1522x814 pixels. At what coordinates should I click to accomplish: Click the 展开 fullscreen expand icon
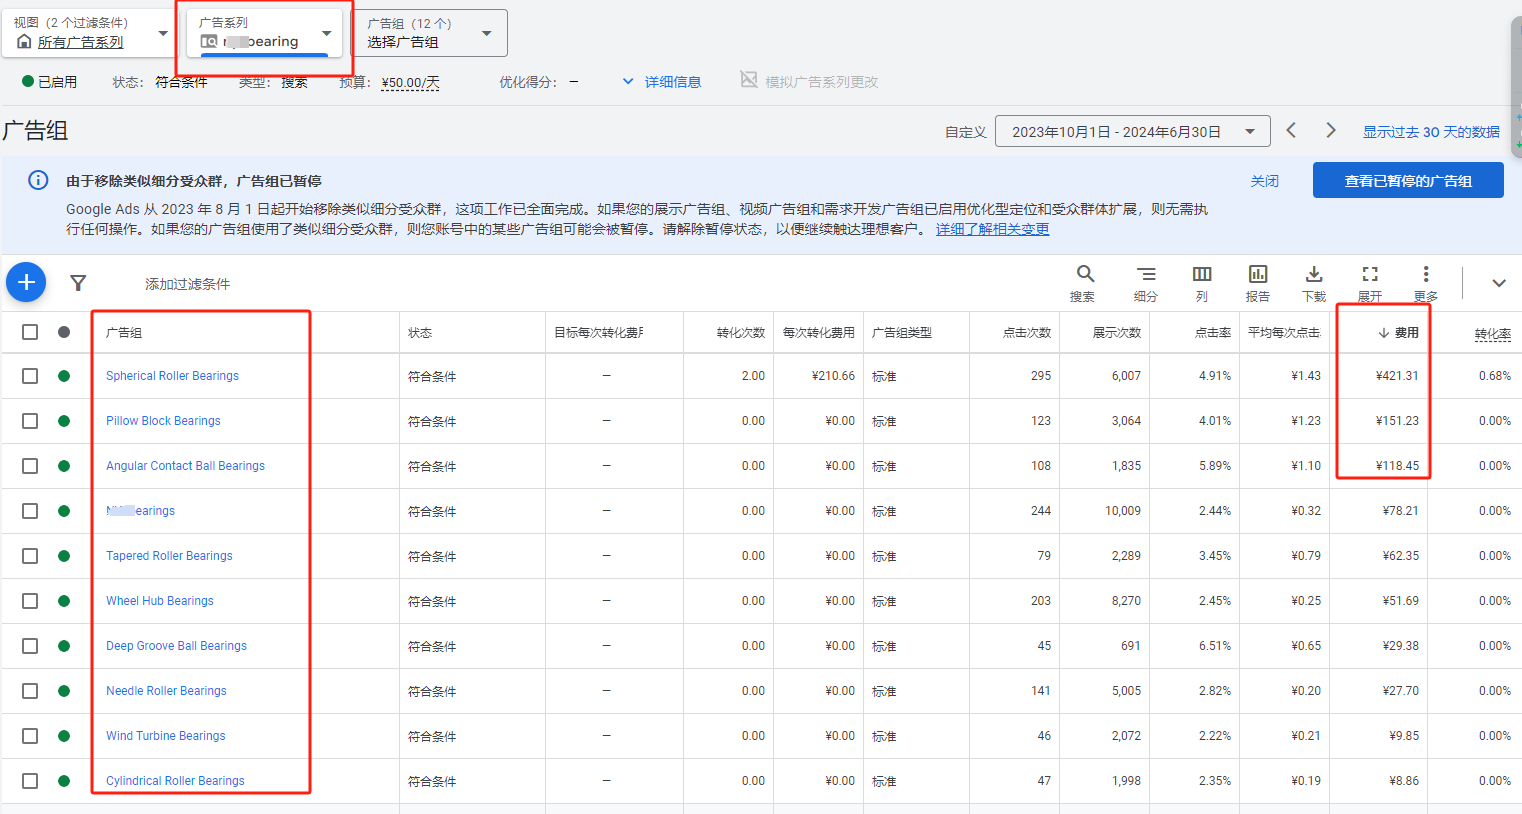1370,274
